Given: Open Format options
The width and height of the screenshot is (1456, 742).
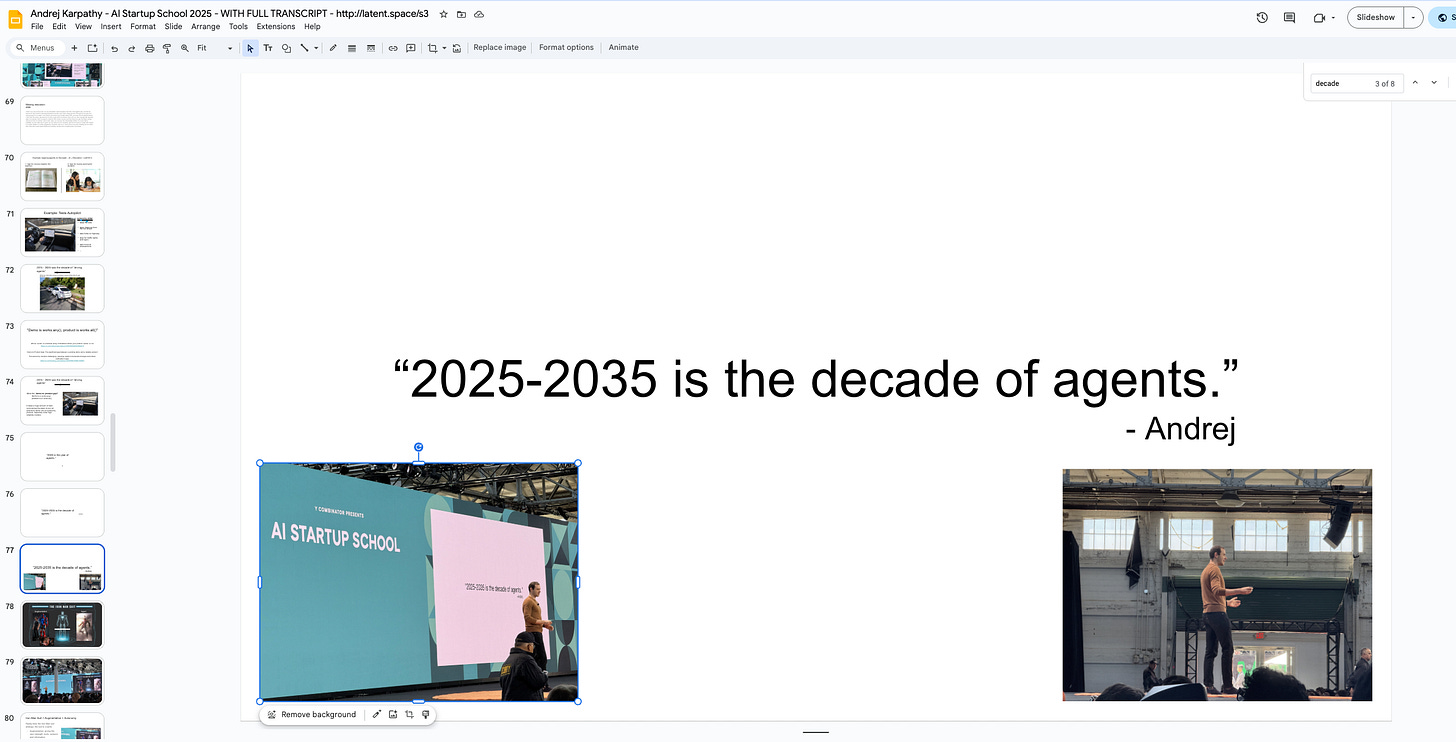Looking at the screenshot, I should click(566, 48).
